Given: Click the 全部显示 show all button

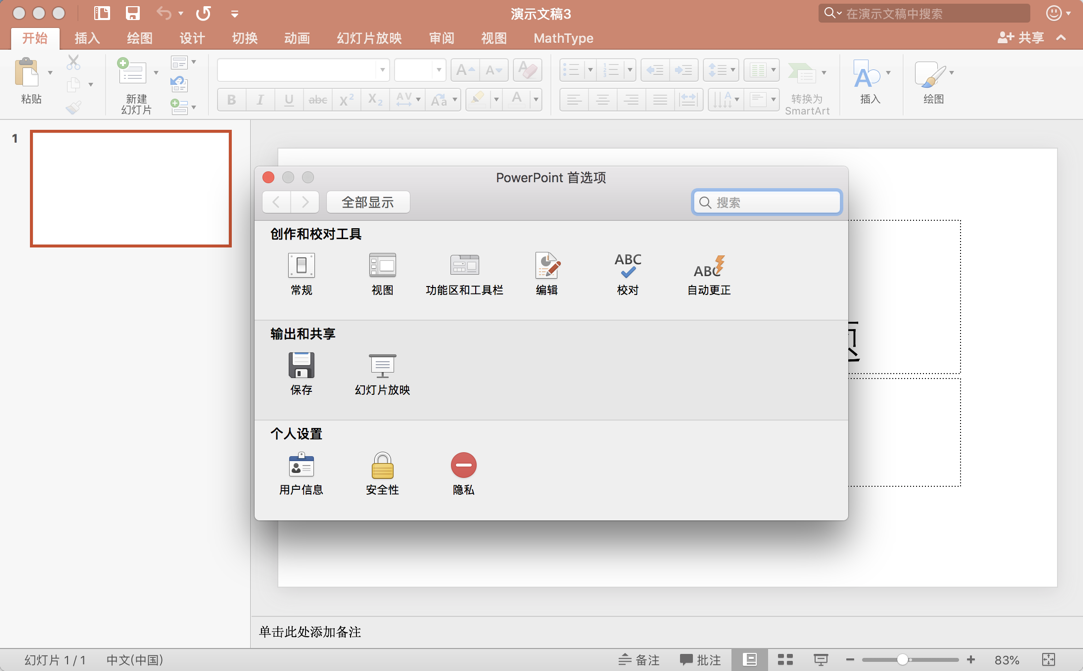Looking at the screenshot, I should pyautogui.click(x=370, y=201).
